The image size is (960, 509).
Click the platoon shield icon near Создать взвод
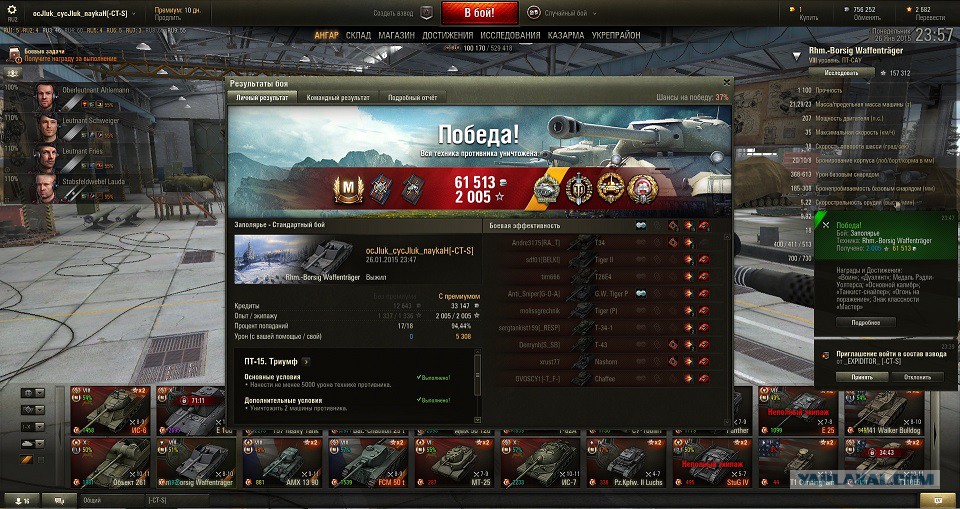coord(427,12)
